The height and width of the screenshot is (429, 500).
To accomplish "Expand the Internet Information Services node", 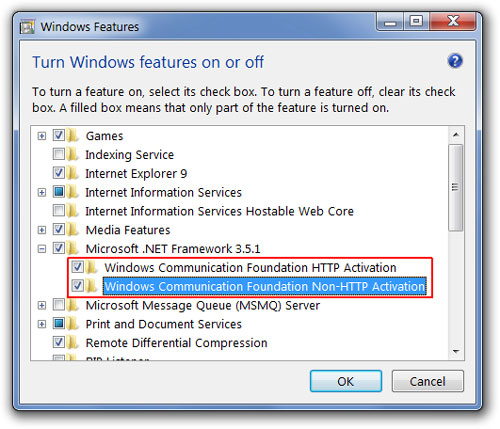I will [42, 192].
